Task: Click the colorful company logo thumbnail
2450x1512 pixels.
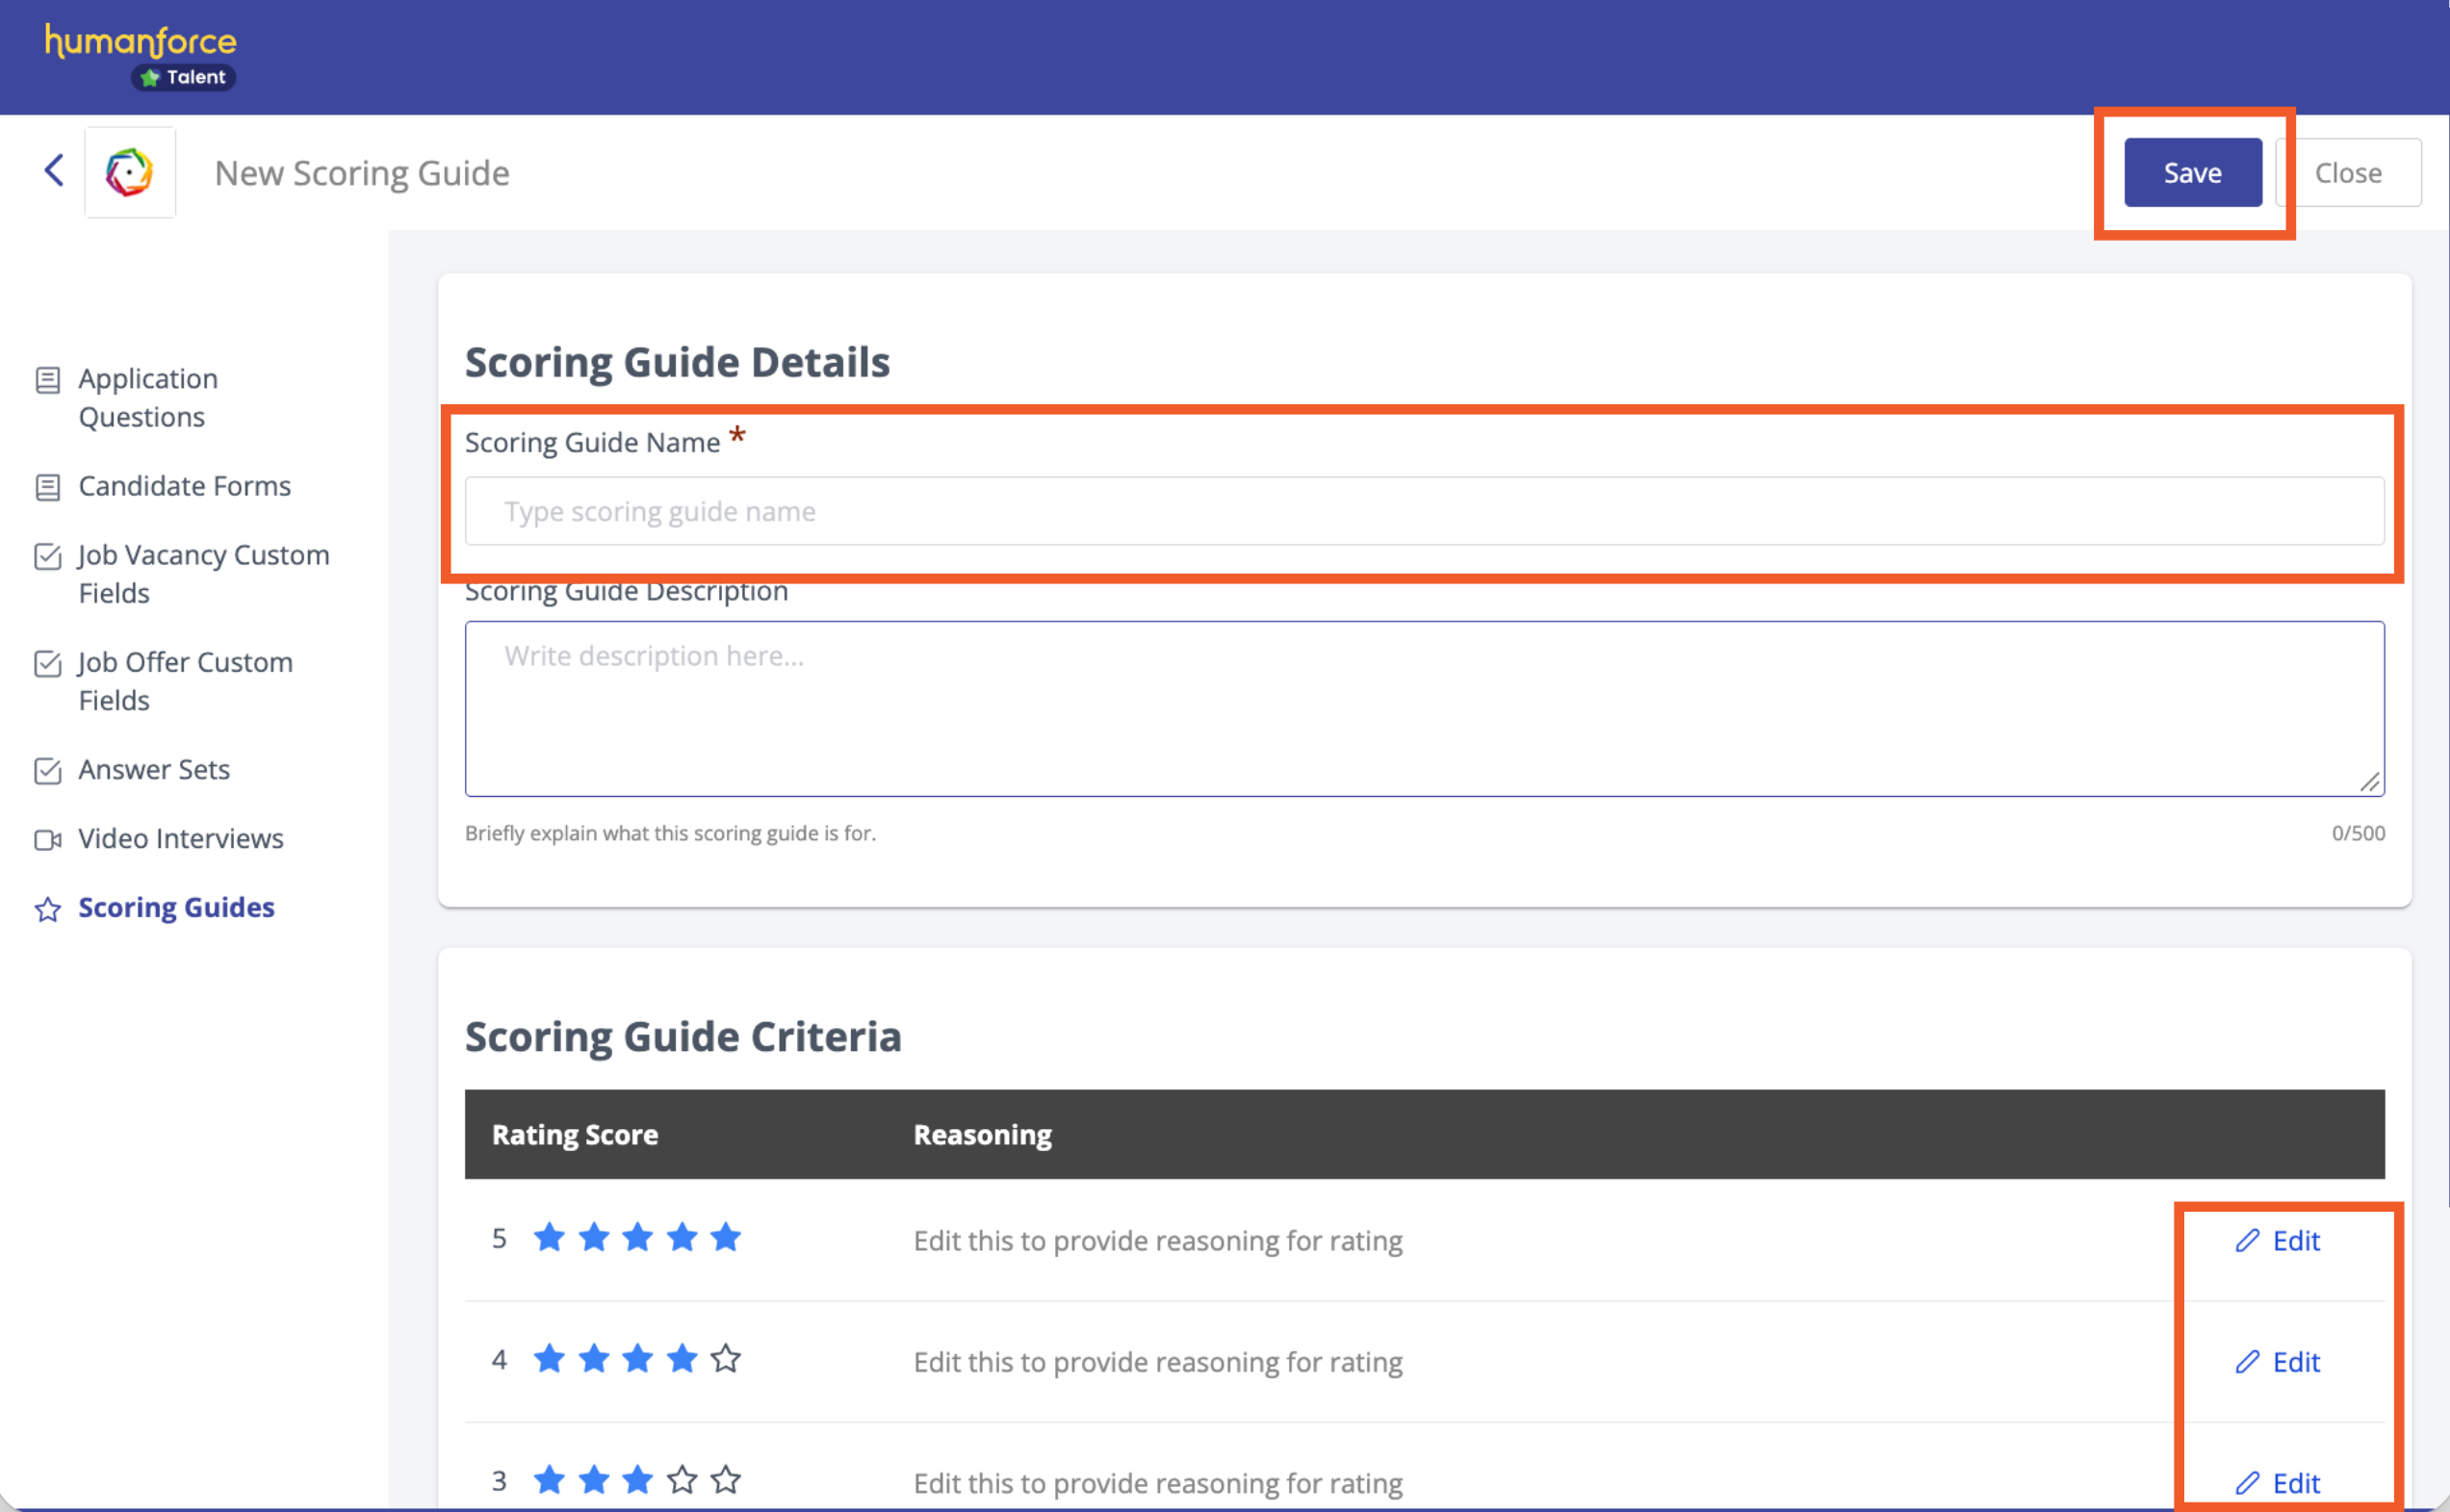Action: coord(130,172)
